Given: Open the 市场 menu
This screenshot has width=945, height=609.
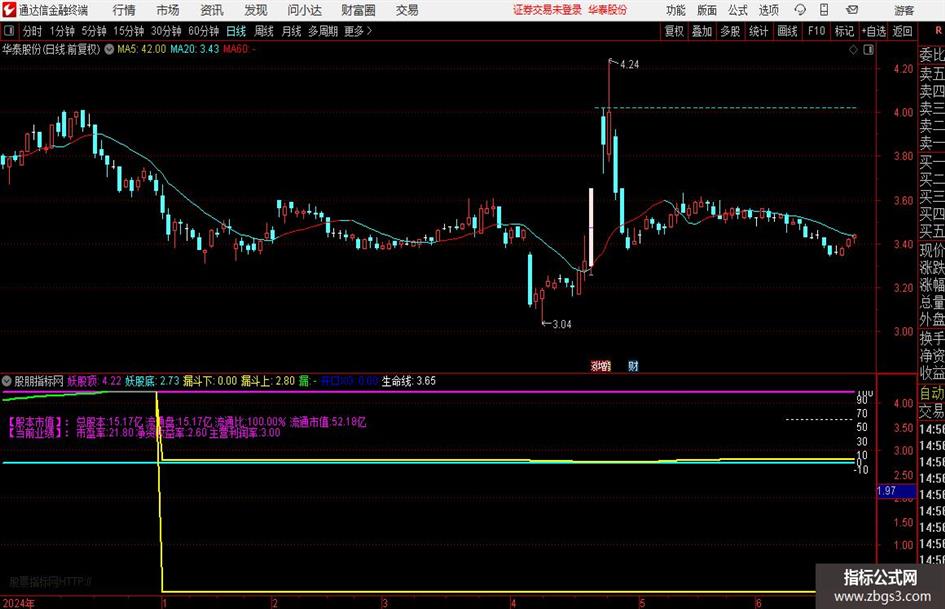Looking at the screenshot, I should (x=168, y=10).
